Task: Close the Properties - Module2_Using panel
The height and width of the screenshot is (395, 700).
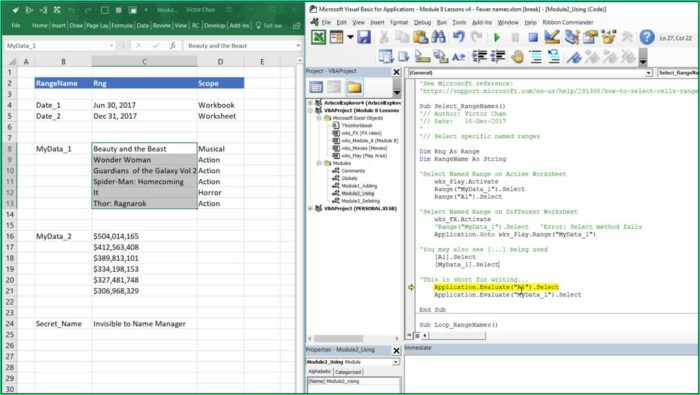Action: 396,351
